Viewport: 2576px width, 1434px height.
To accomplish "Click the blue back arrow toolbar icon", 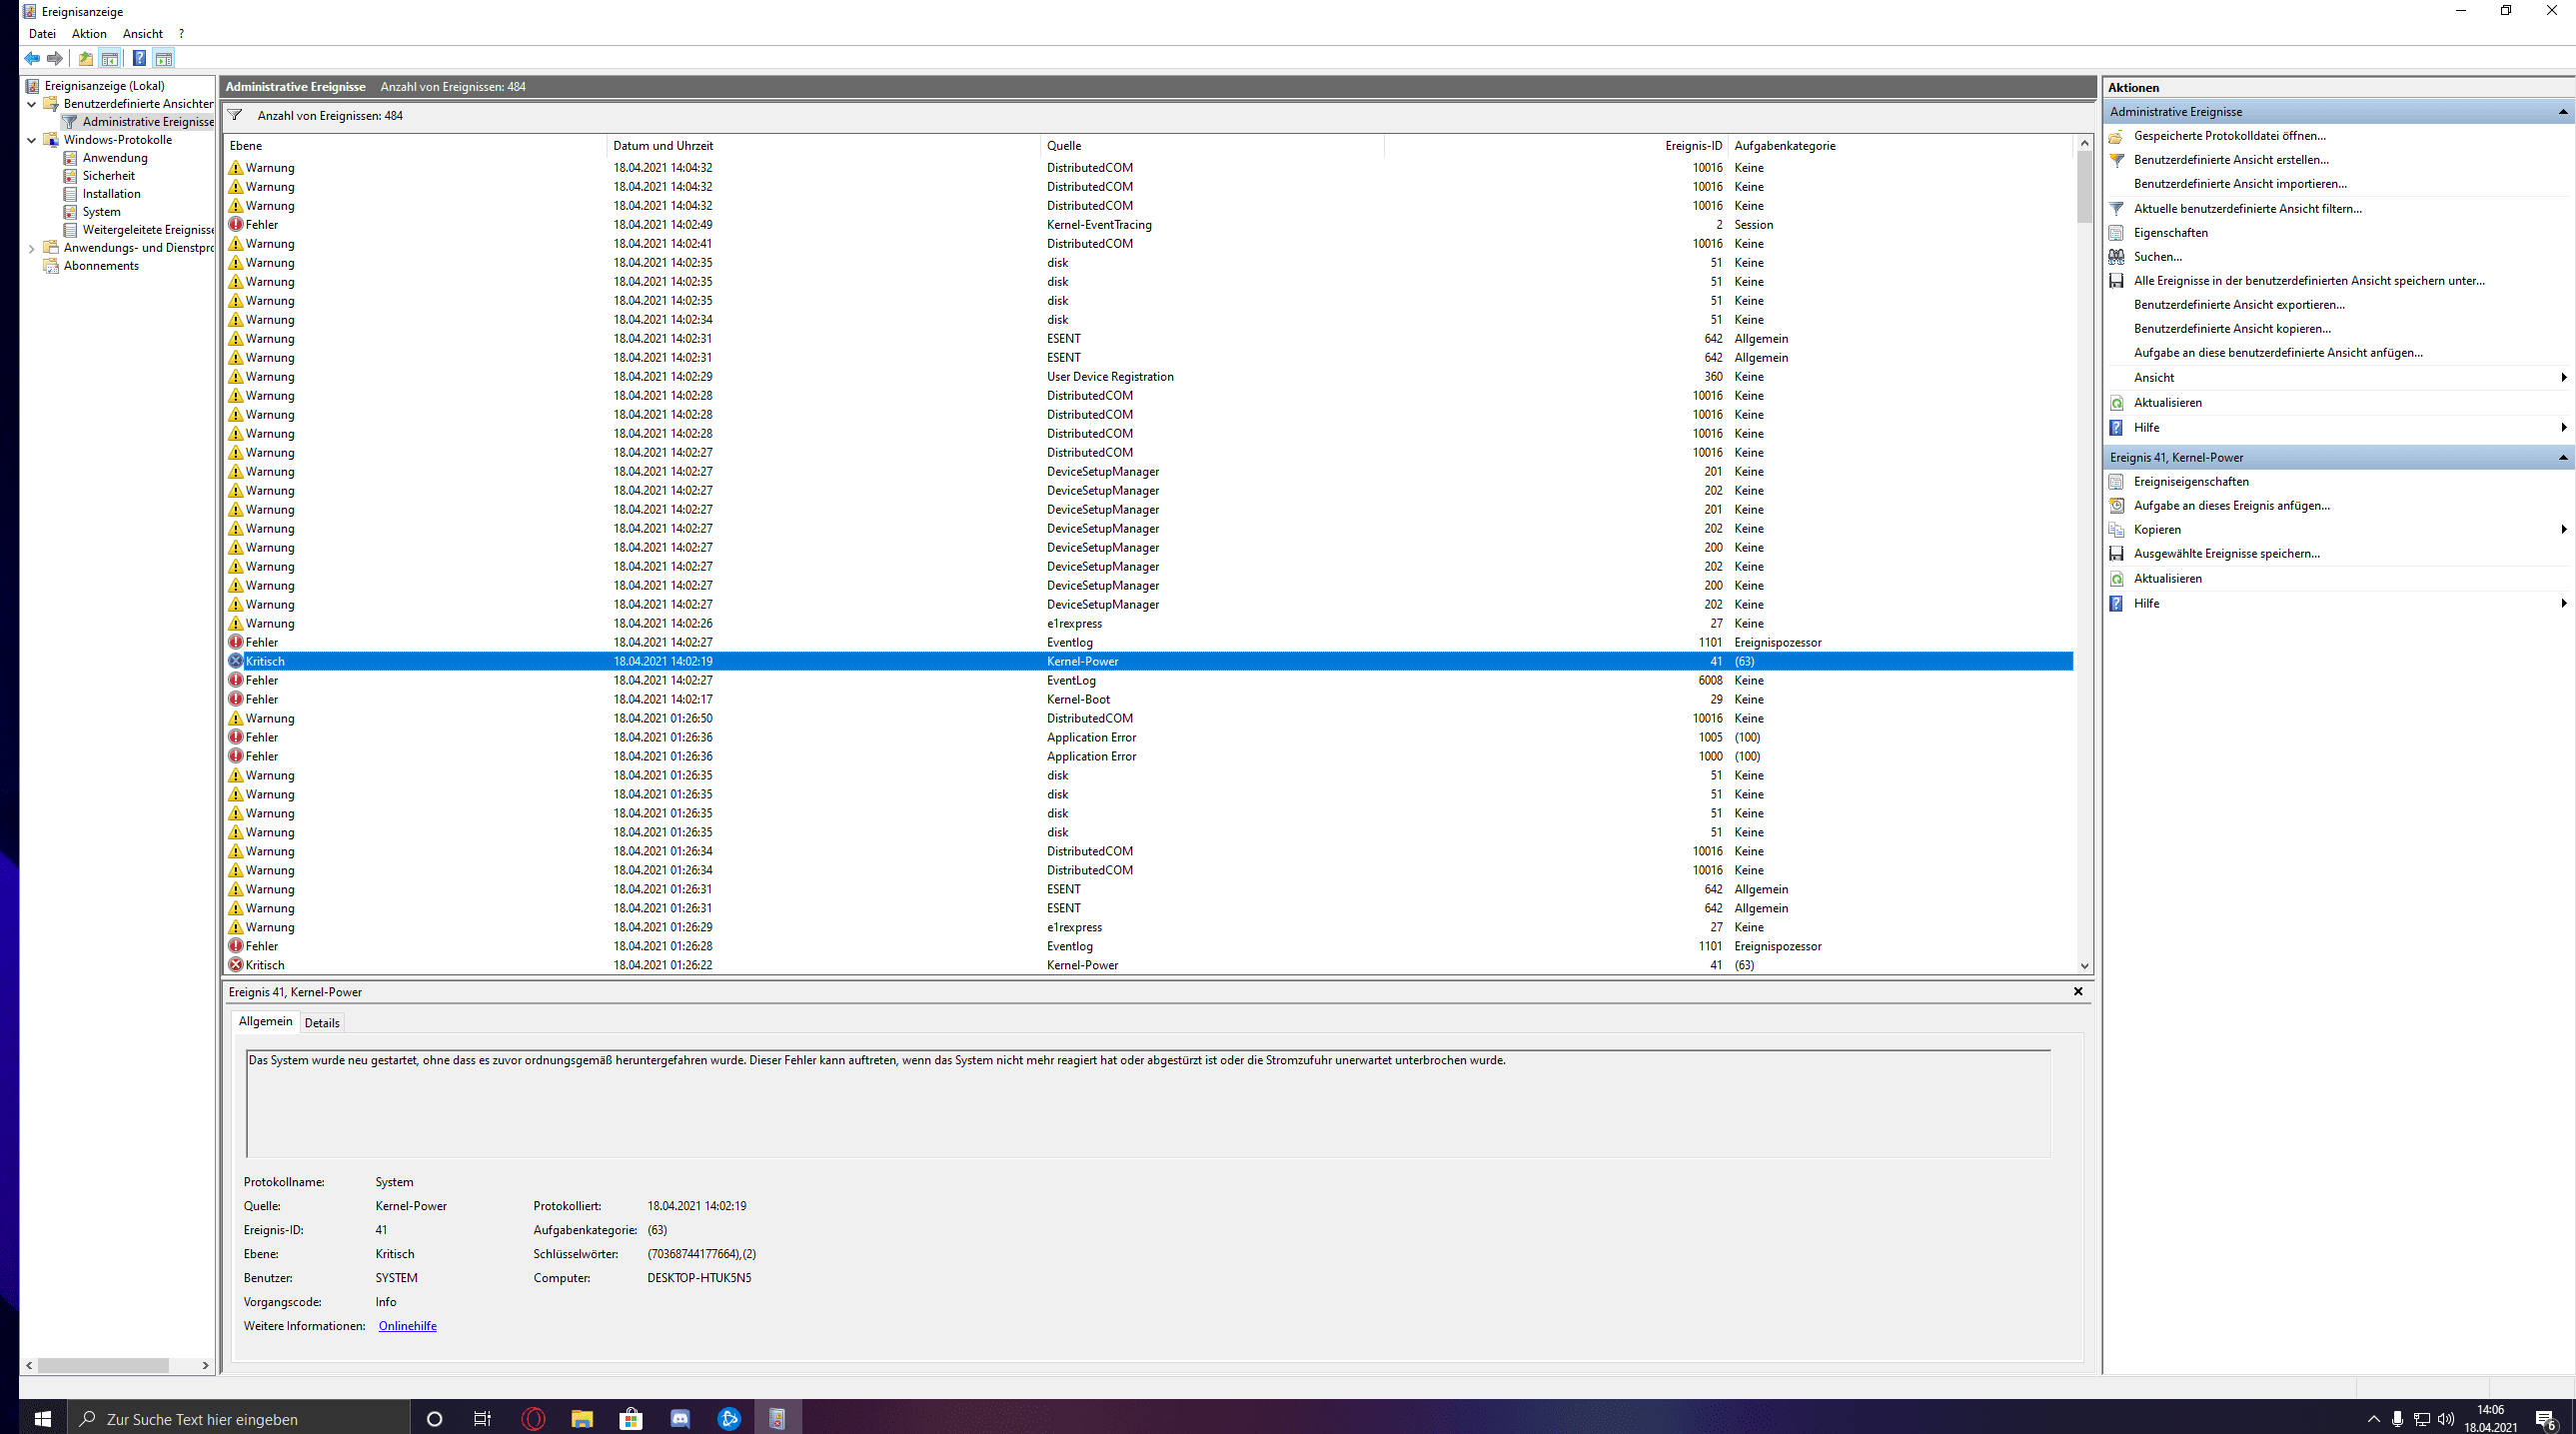I will tap(32, 58).
